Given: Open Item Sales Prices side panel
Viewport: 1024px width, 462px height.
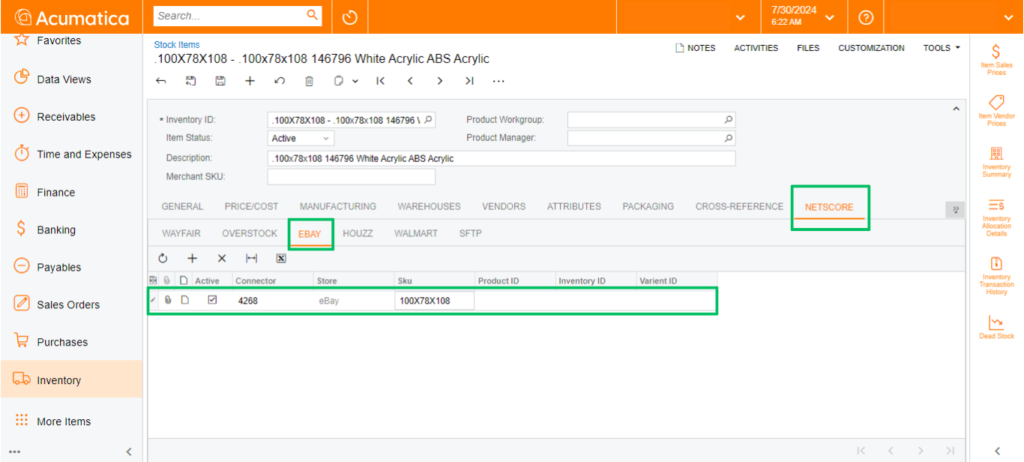Looking at the screenshot, I should point(996,59).
